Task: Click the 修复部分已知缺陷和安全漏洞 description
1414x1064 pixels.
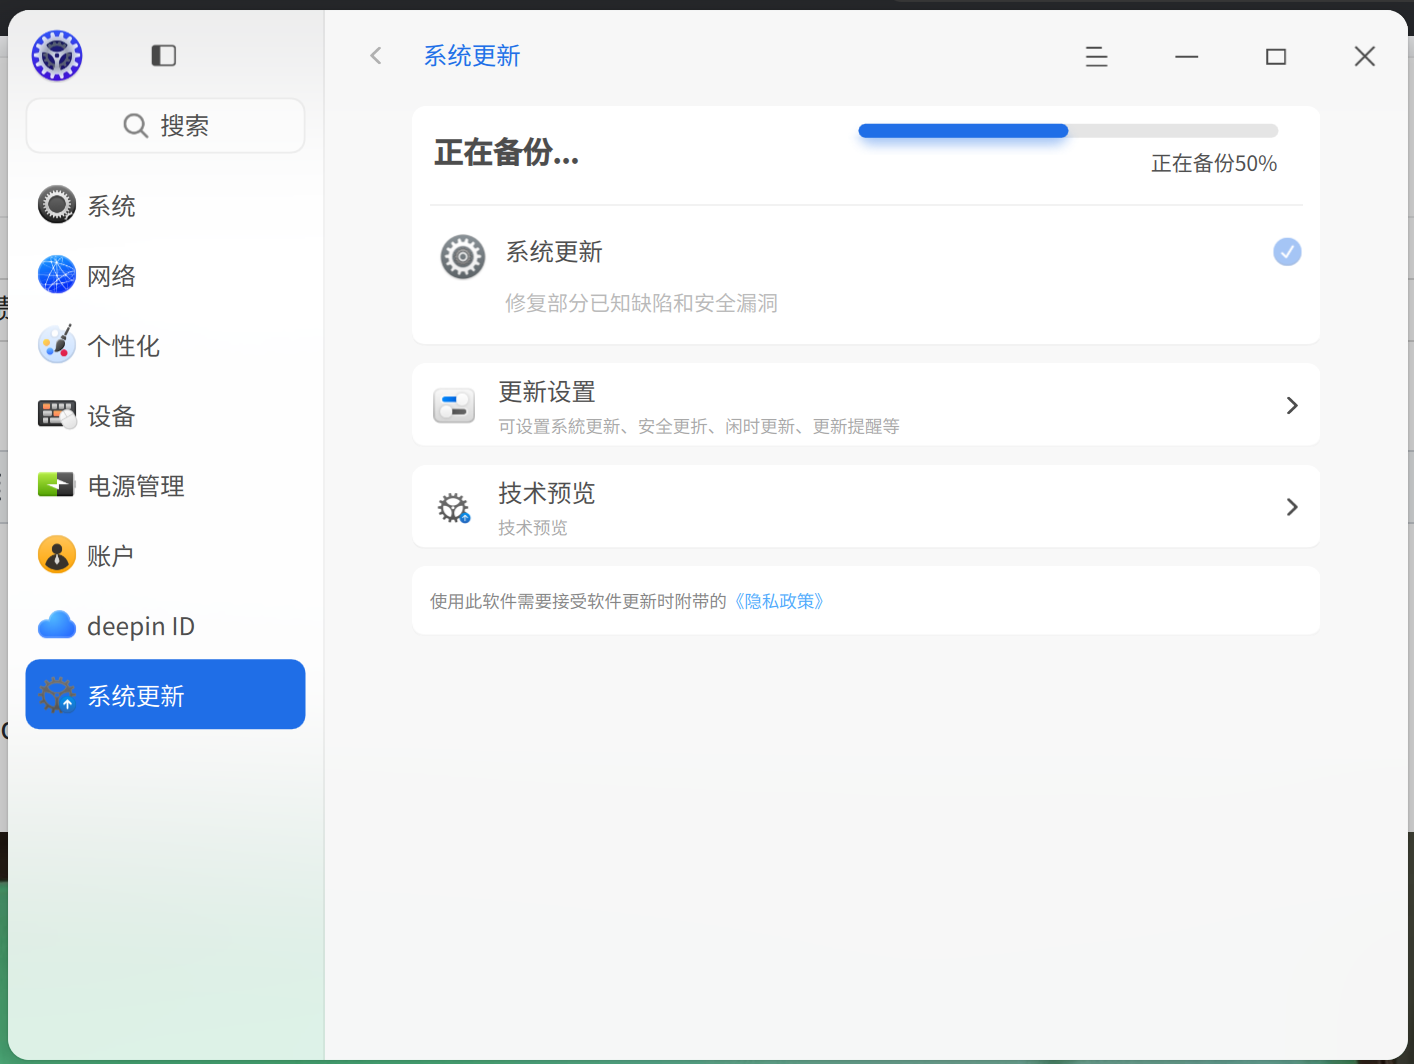Action: [x=641, y=303]
